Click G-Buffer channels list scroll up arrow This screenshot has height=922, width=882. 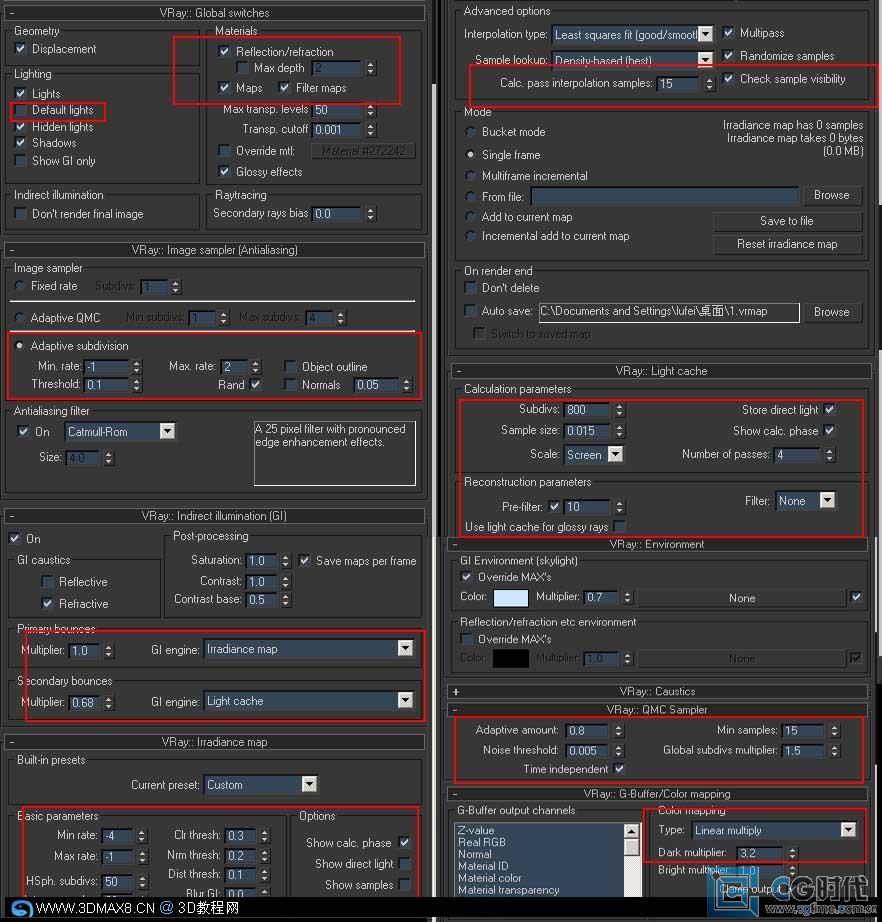(x=631, y=831)
